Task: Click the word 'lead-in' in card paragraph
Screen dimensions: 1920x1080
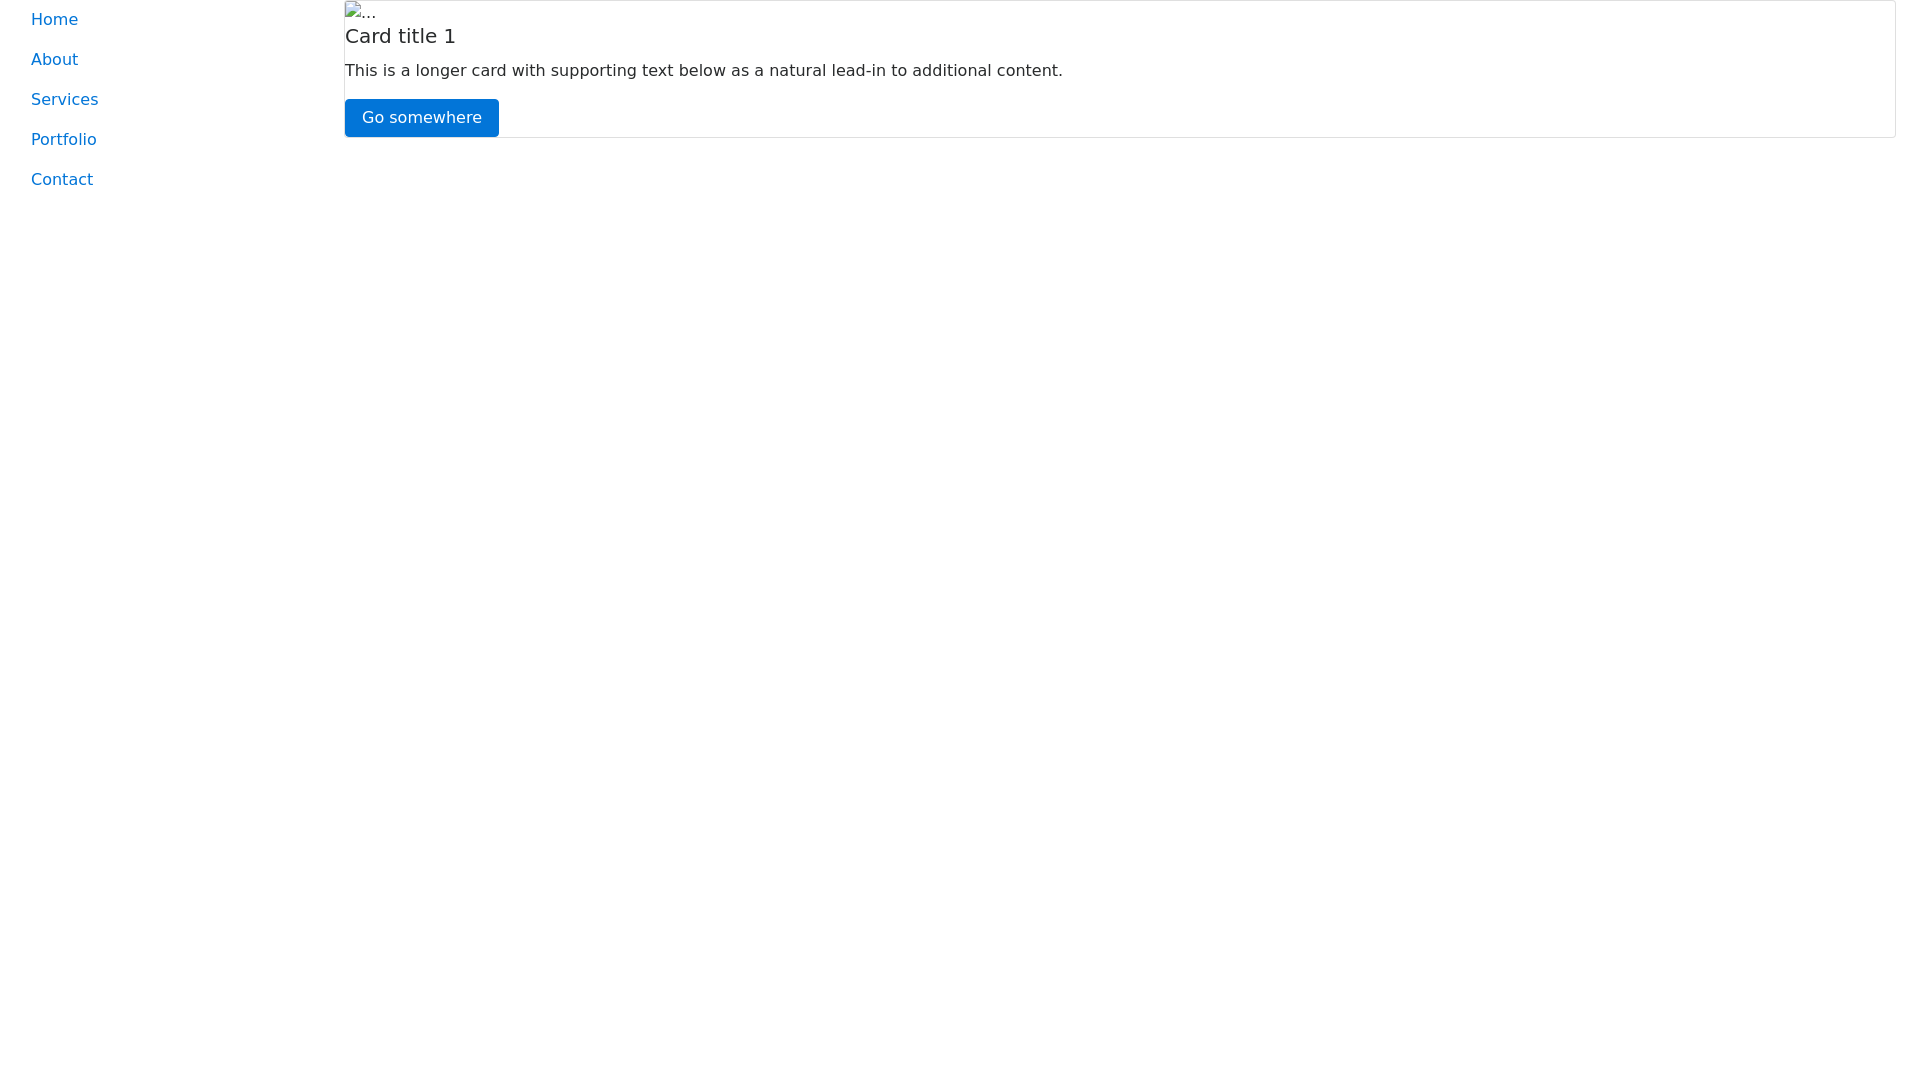Action: tap(858, 71)
